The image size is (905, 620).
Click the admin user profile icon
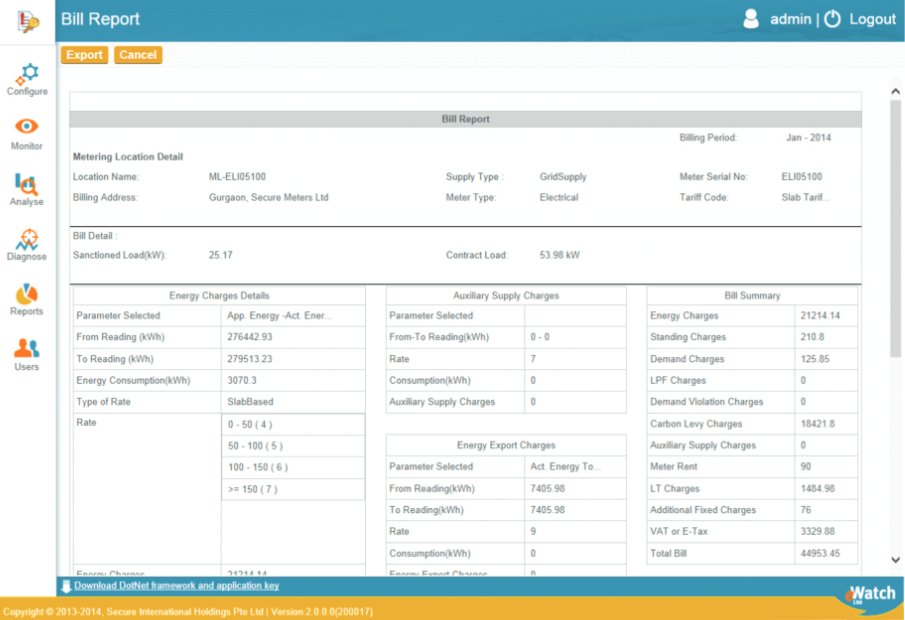click(751, 19)
